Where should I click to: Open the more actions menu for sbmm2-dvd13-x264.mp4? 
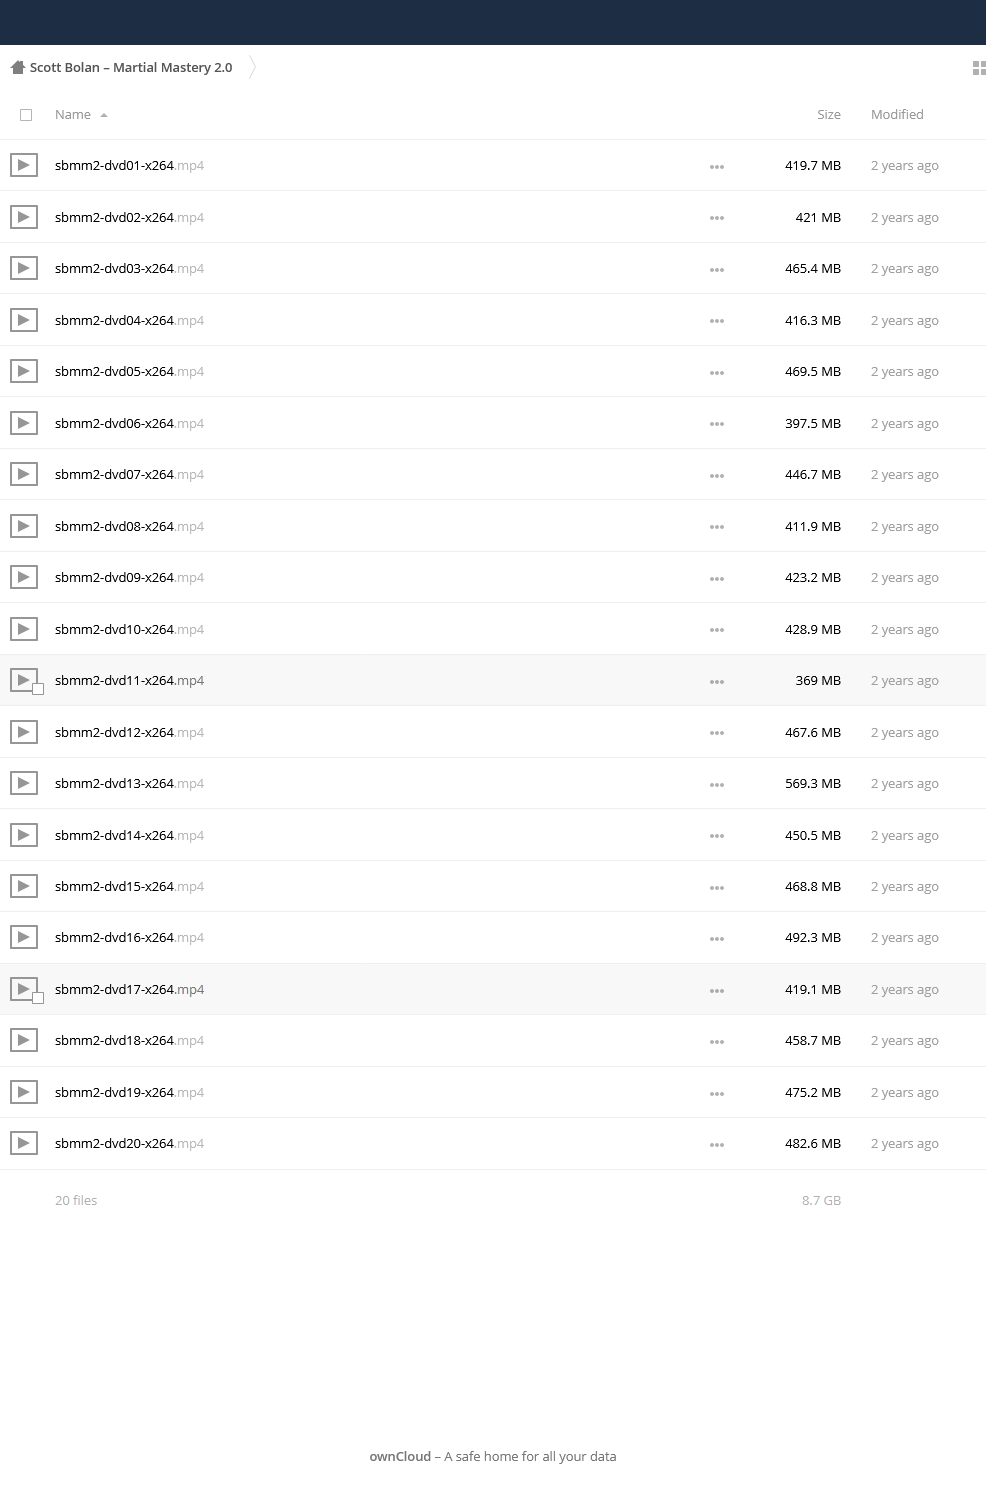point(717,785)
